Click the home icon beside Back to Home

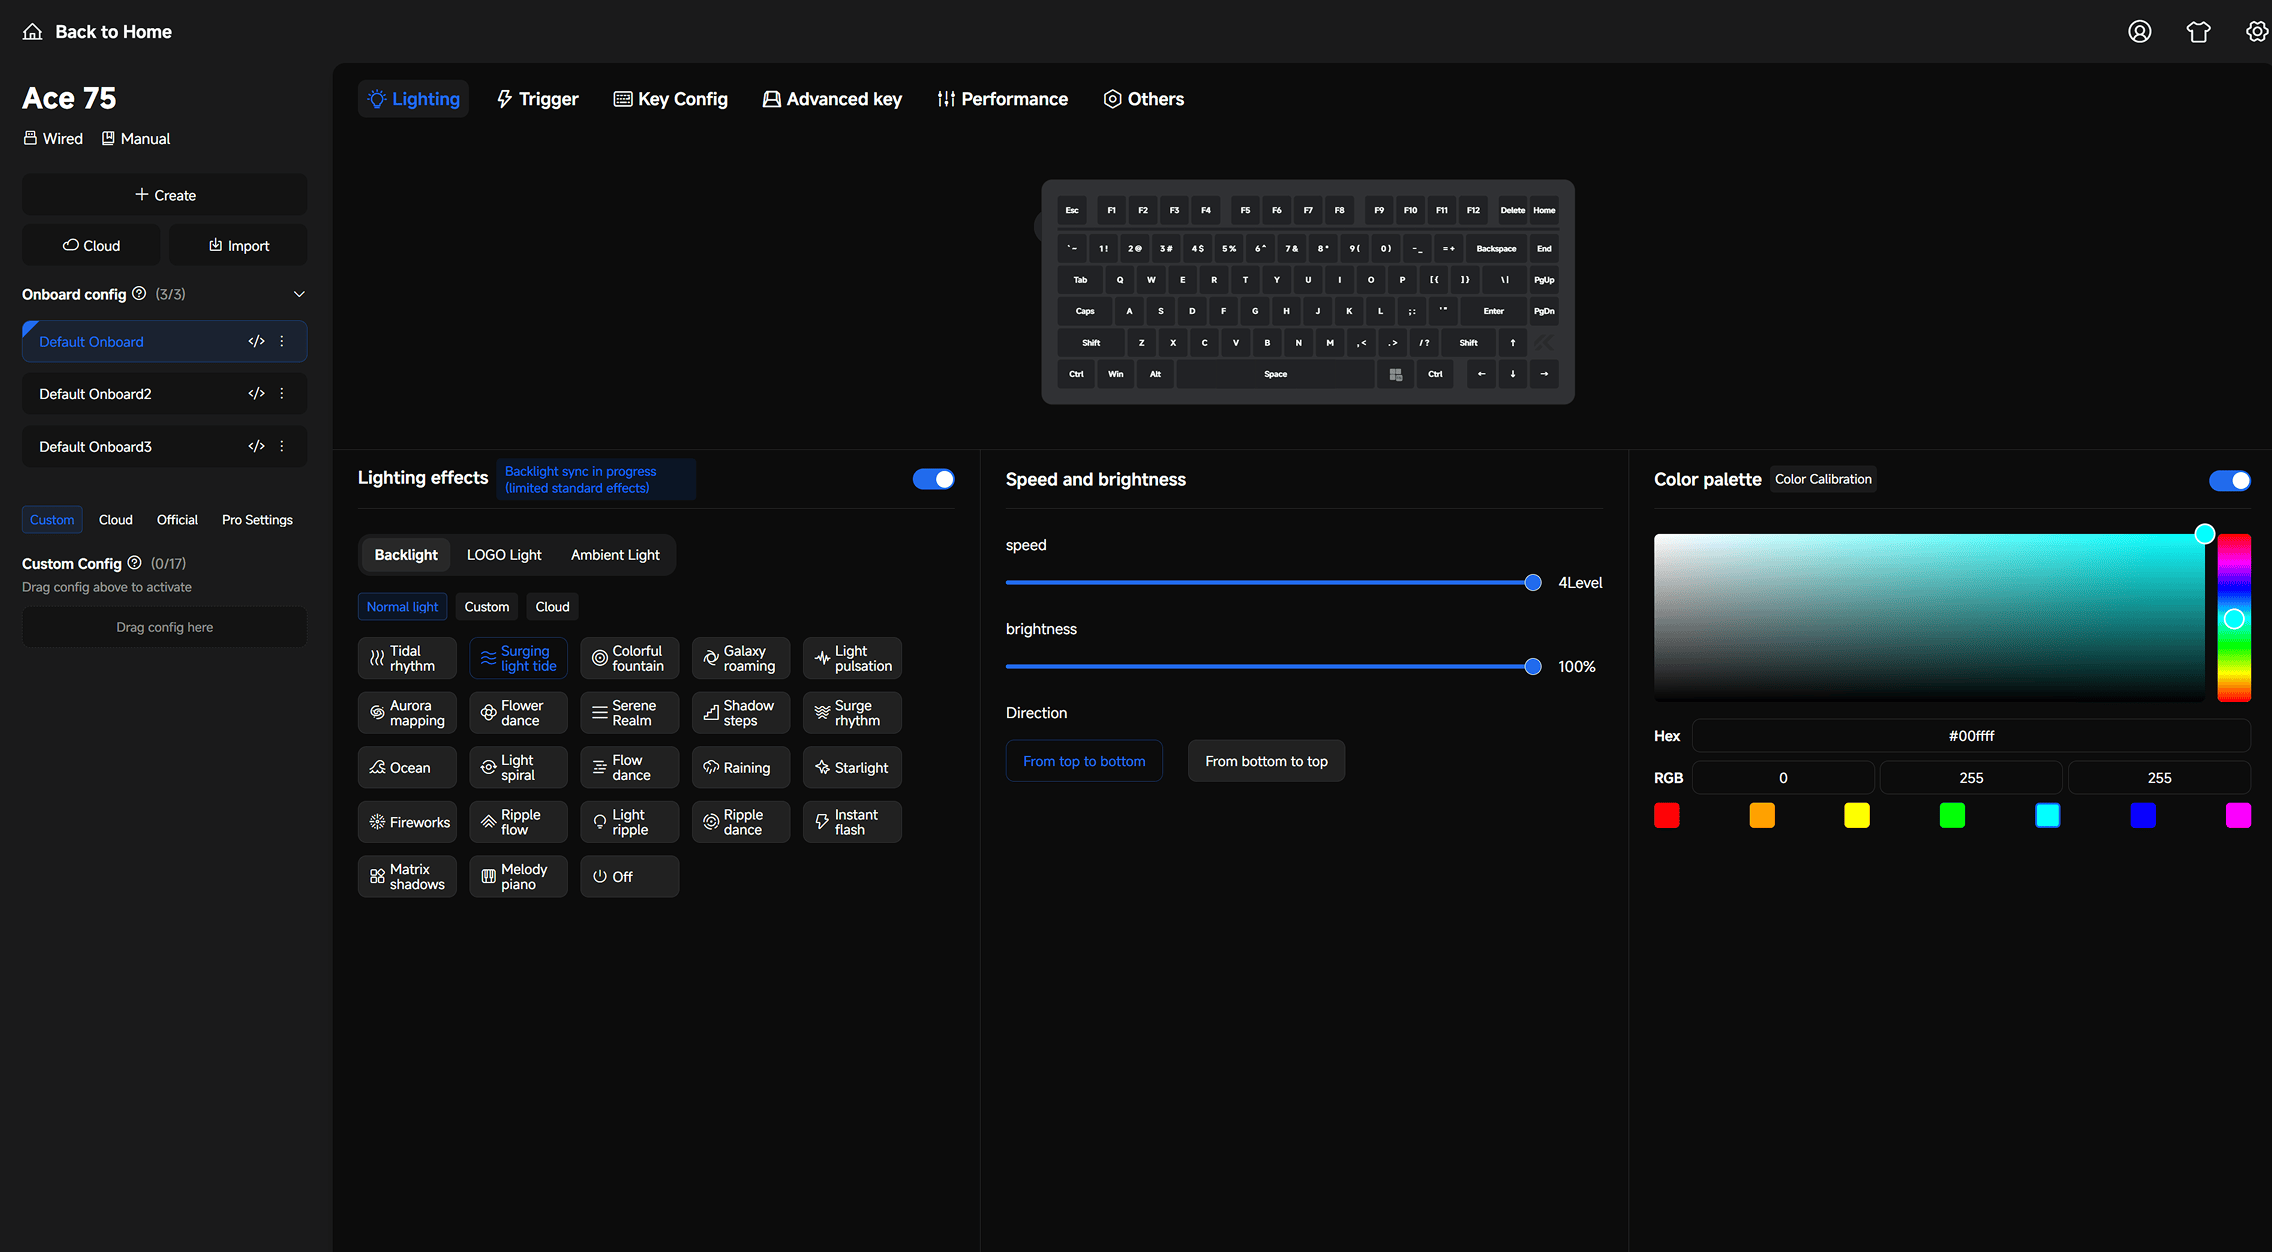click(33, 31)
